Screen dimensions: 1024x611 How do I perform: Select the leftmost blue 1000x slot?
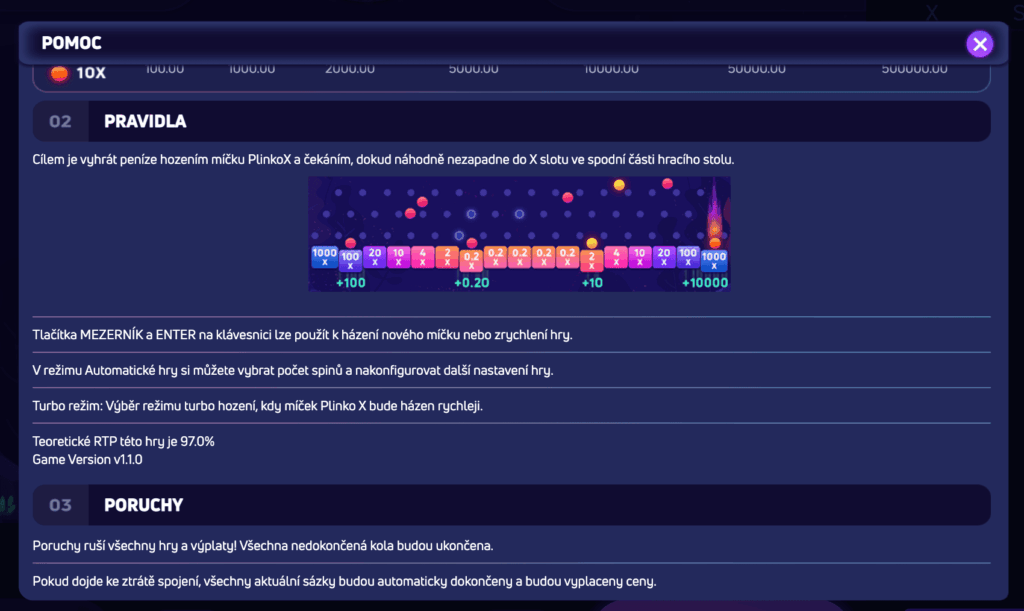[x=324, y=257]
